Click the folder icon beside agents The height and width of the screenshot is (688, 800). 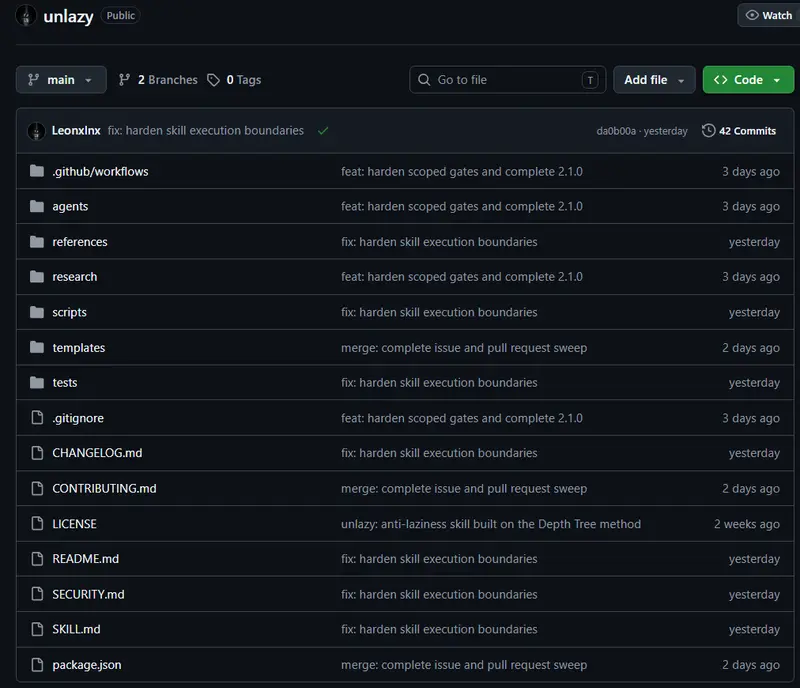pyautogui.click(x=37, y=206)
